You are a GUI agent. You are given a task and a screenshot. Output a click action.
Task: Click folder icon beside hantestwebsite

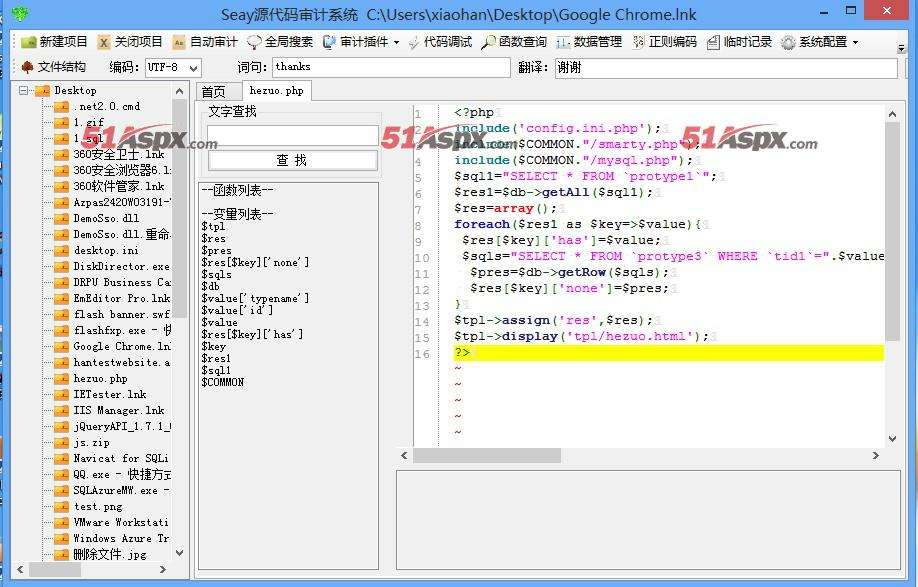tap(61, 362)
